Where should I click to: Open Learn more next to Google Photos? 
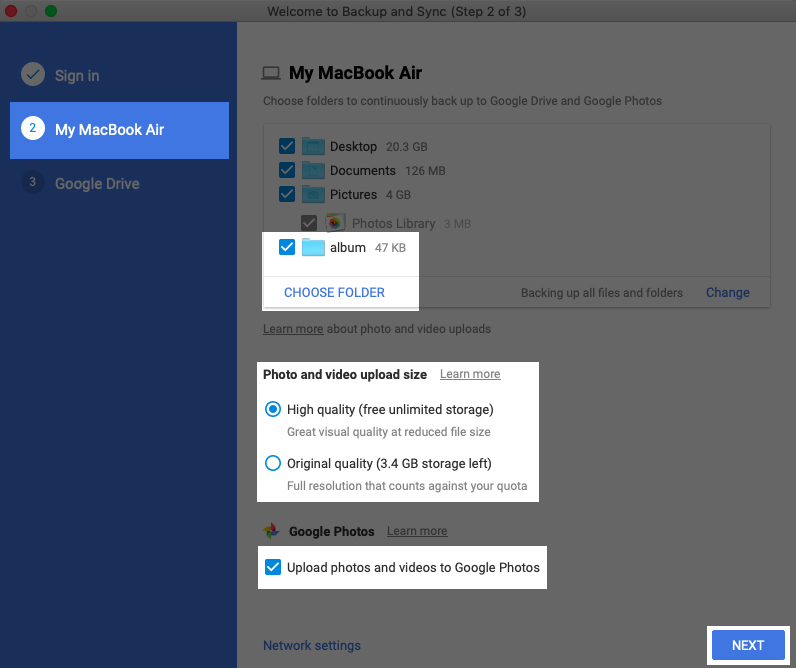coord(417,531)
